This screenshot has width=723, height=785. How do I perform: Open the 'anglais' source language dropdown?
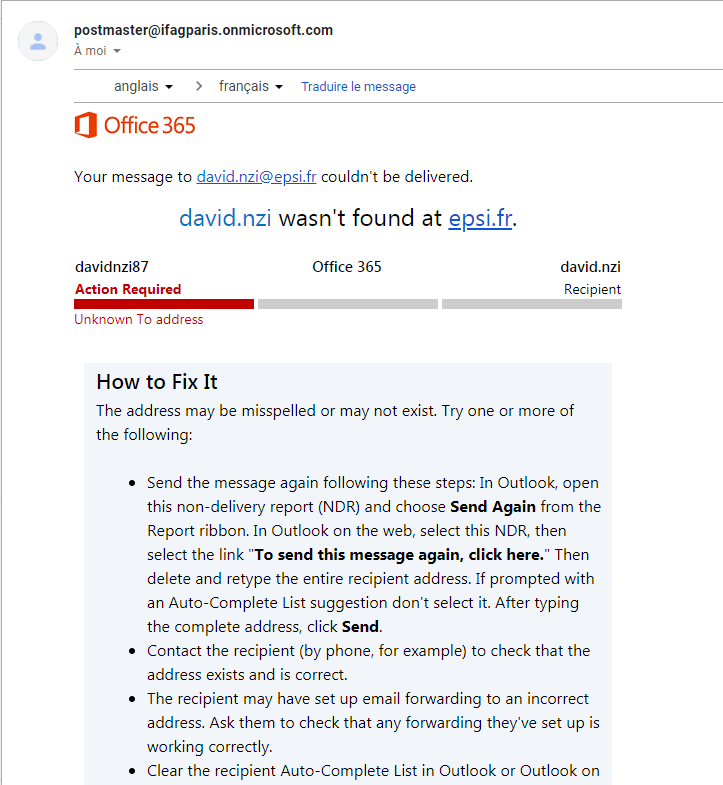point(143,86)
